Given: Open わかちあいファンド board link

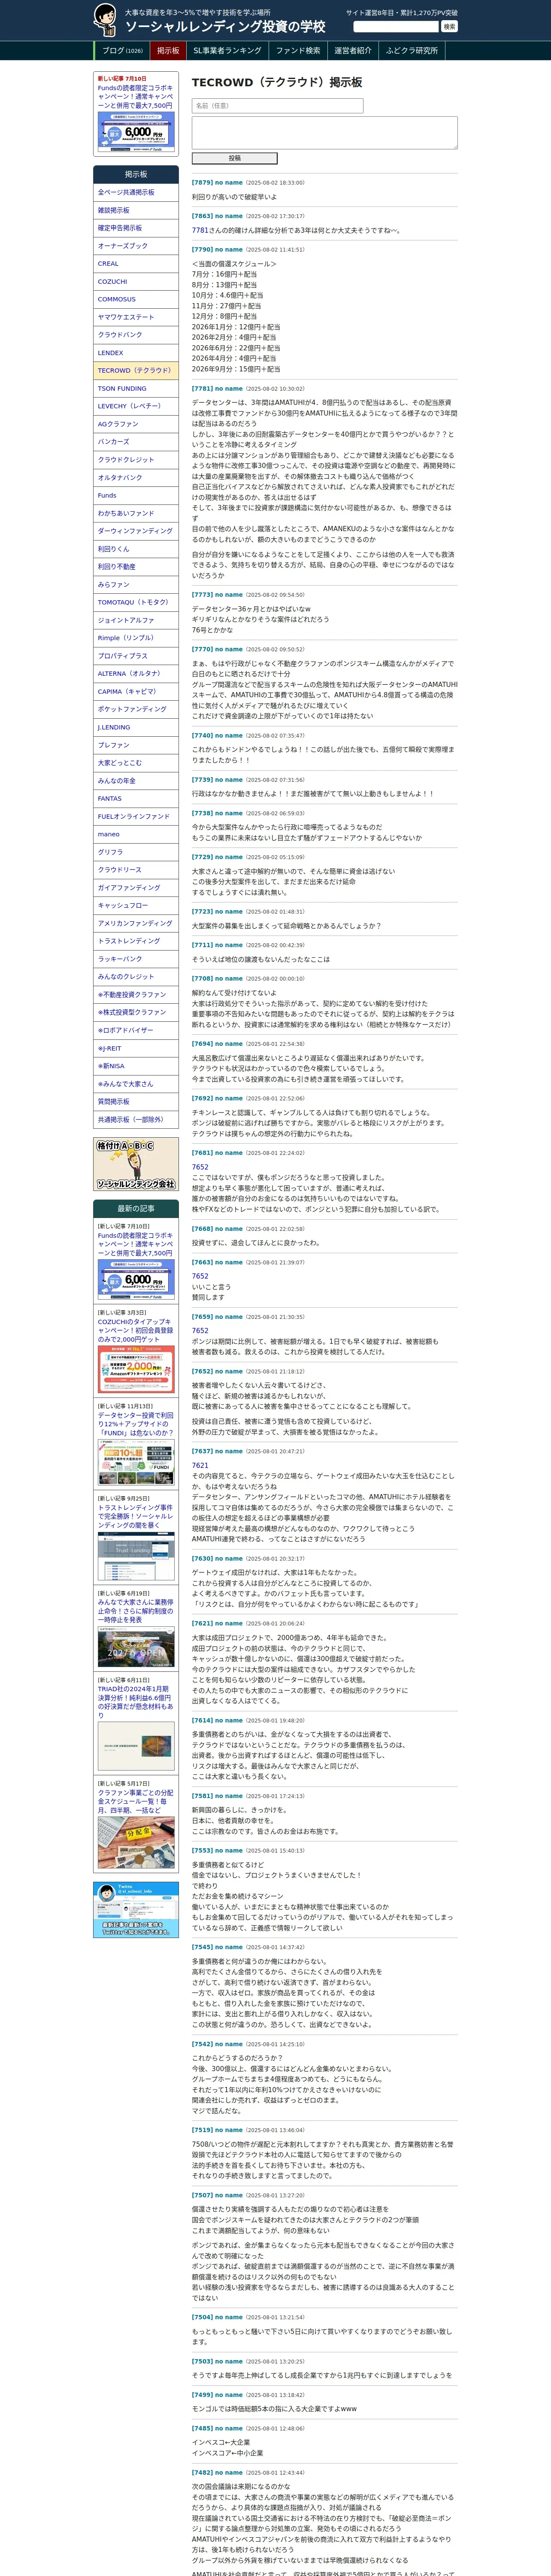Looking at the screenshot, I should tap(136, 513).
